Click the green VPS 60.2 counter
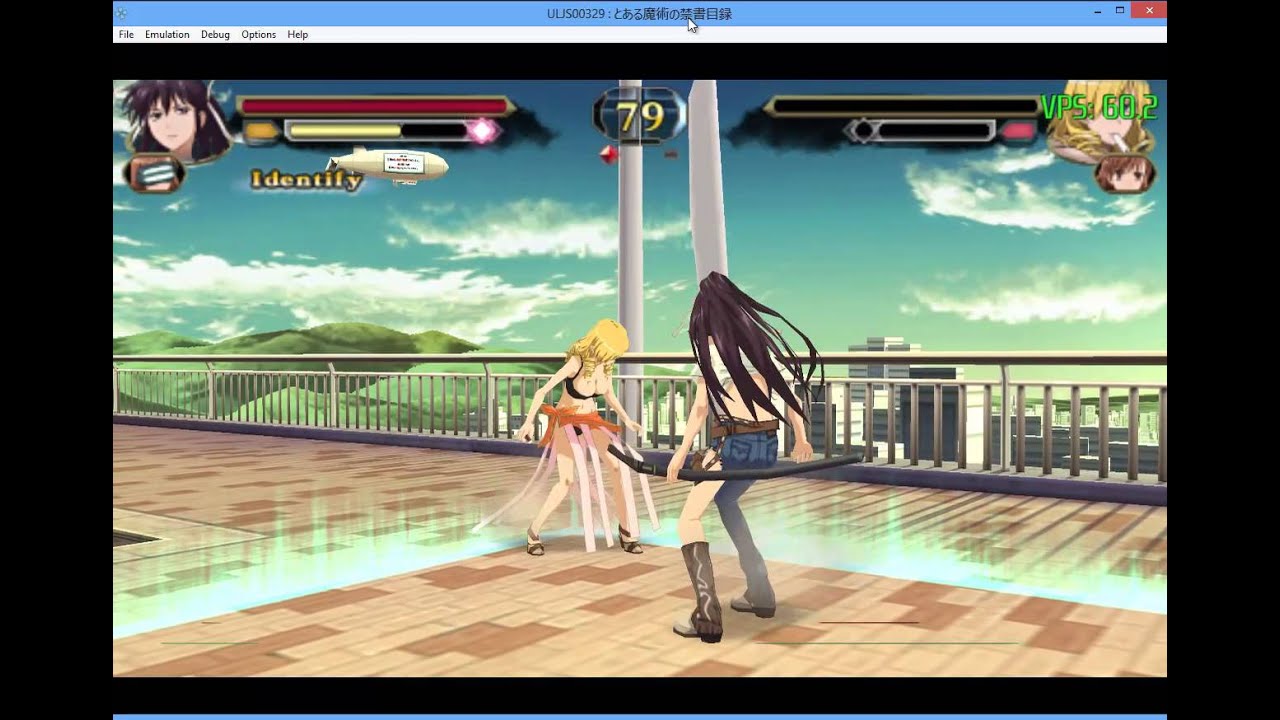 click(1099, 108)
